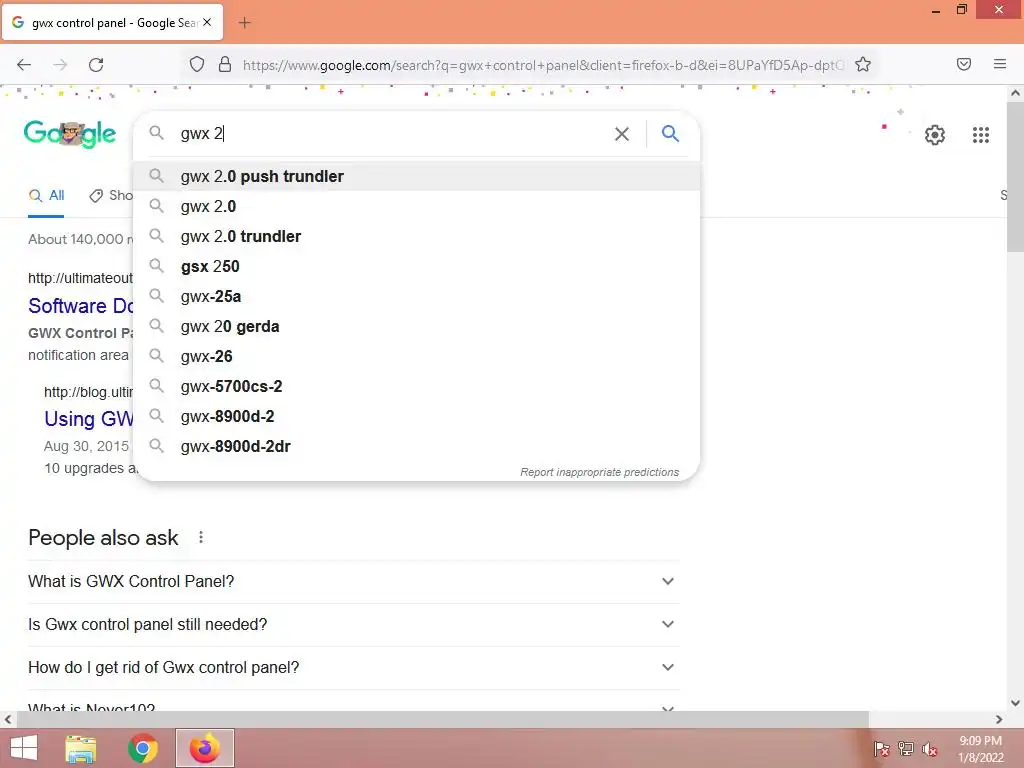This screenshot has height=768, width=1024.
Task: Click the scroll up arrow
Action: 1016,93
